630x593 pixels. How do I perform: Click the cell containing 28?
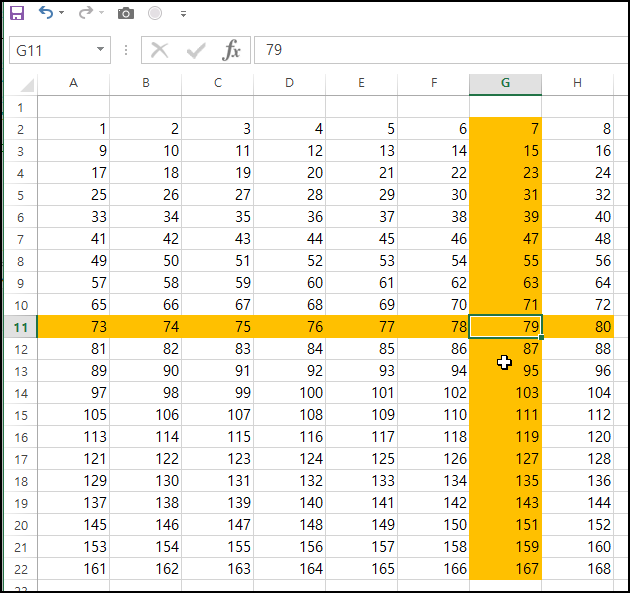point(289,195)
